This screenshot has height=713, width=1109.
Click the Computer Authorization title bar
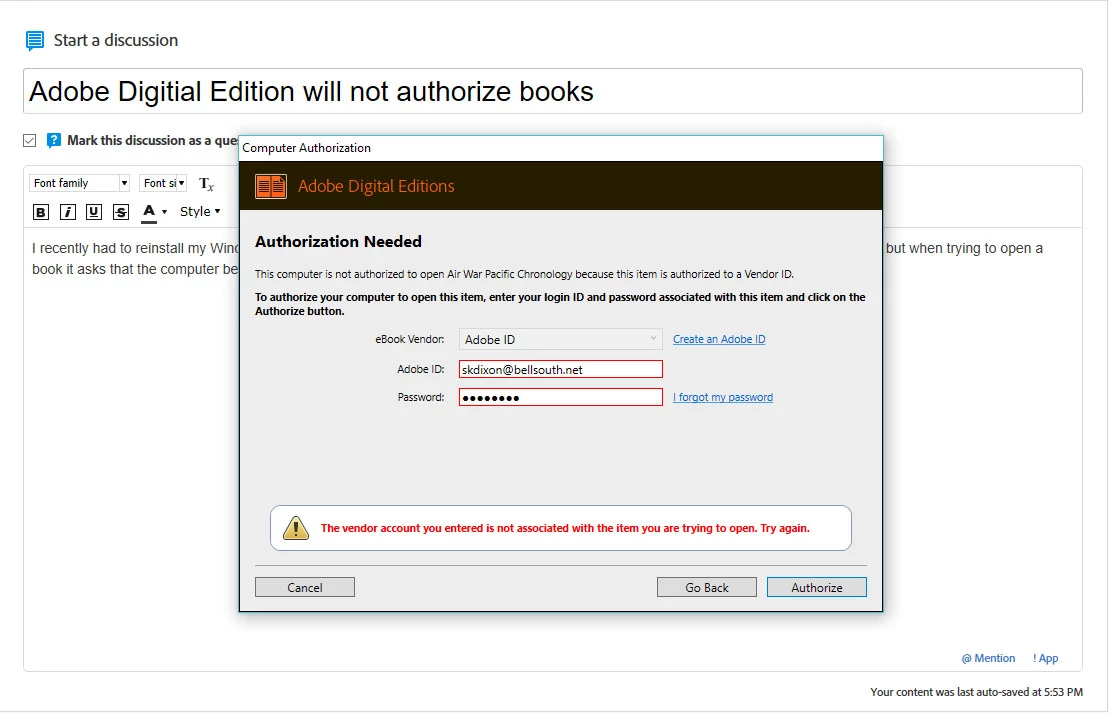[561, 148]
